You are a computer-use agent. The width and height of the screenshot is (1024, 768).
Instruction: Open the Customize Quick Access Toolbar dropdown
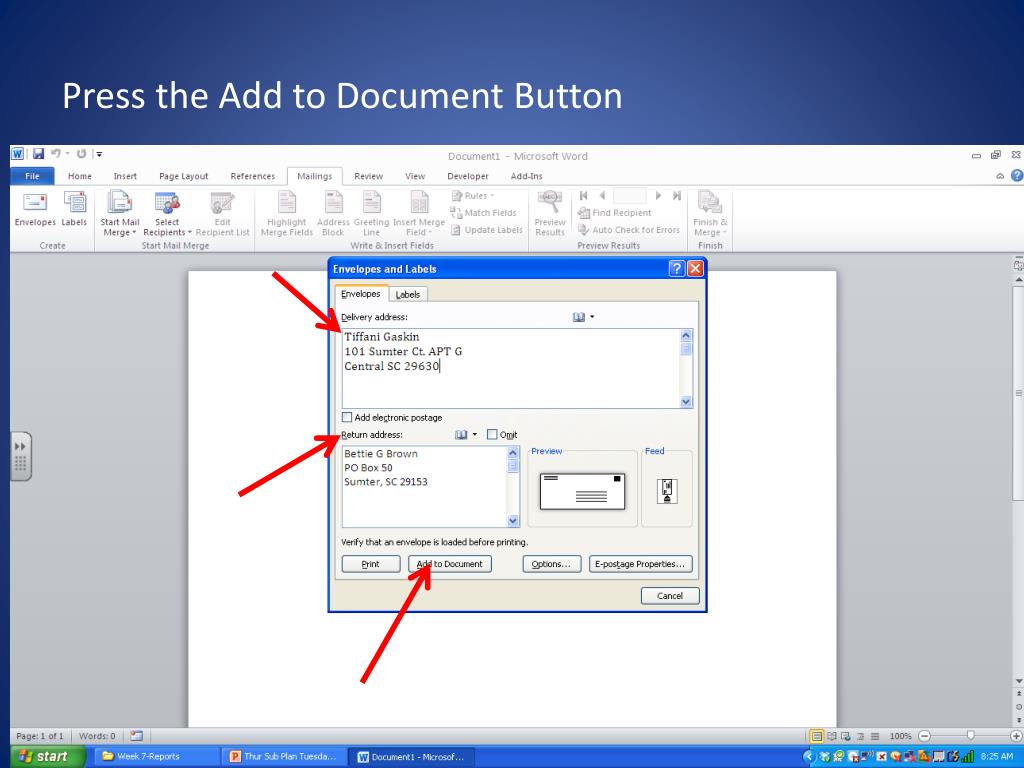99,154
